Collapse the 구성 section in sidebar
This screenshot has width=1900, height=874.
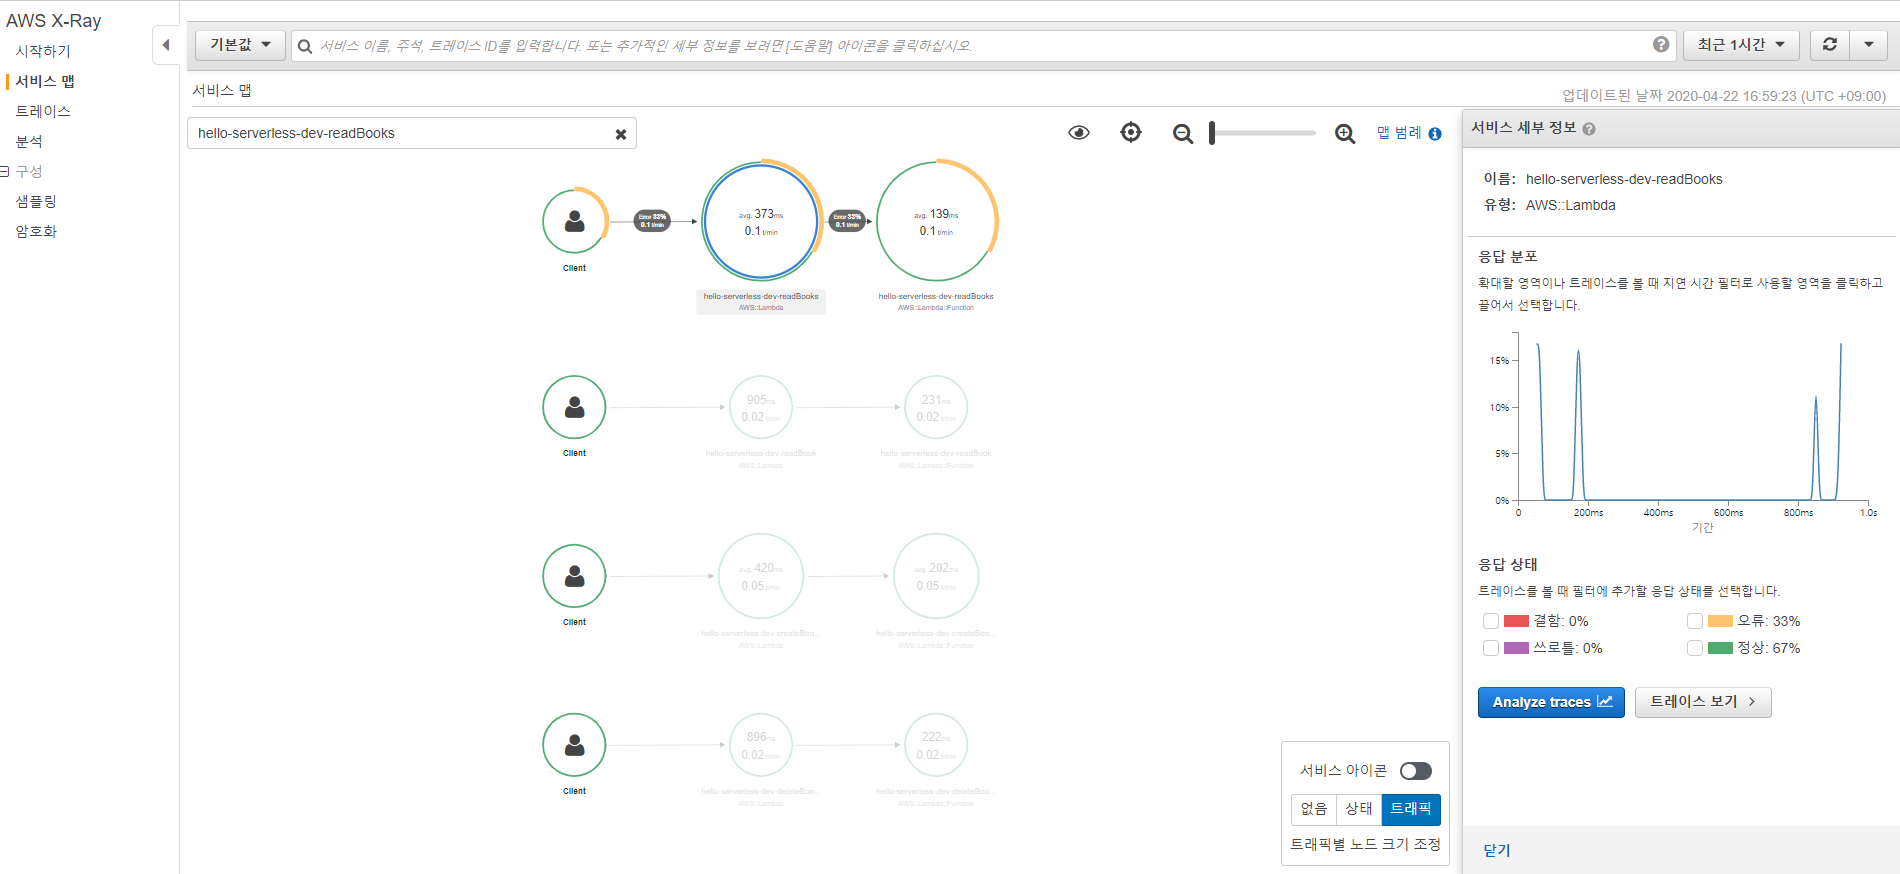4,172
